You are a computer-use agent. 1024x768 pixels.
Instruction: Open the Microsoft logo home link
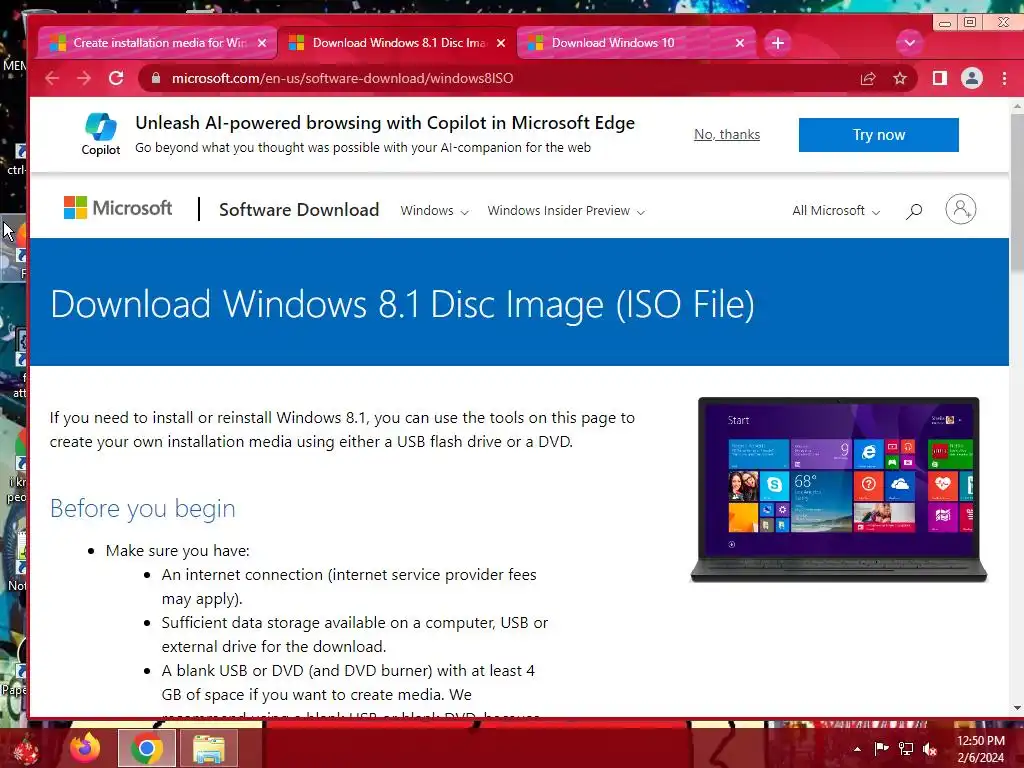coord(118,208)
